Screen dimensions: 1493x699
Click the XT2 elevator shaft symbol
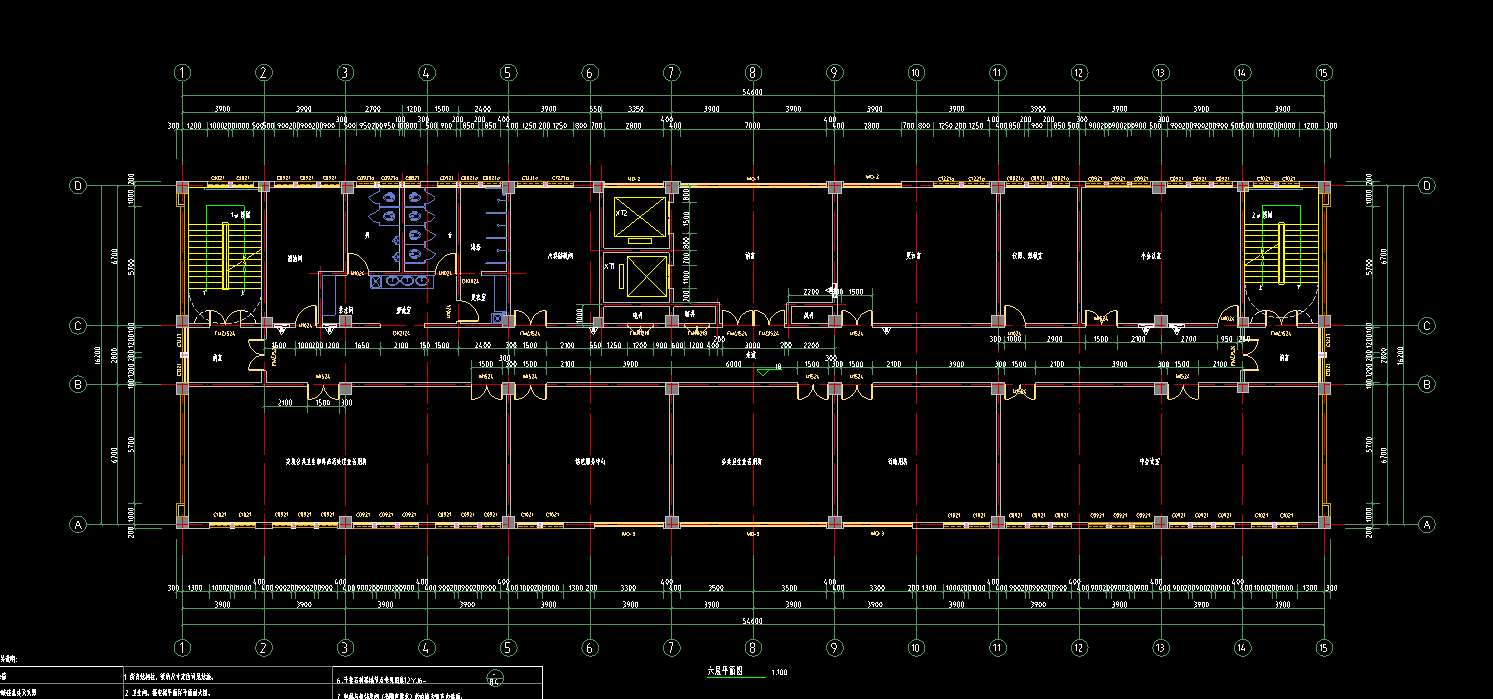tap(640, 218)
